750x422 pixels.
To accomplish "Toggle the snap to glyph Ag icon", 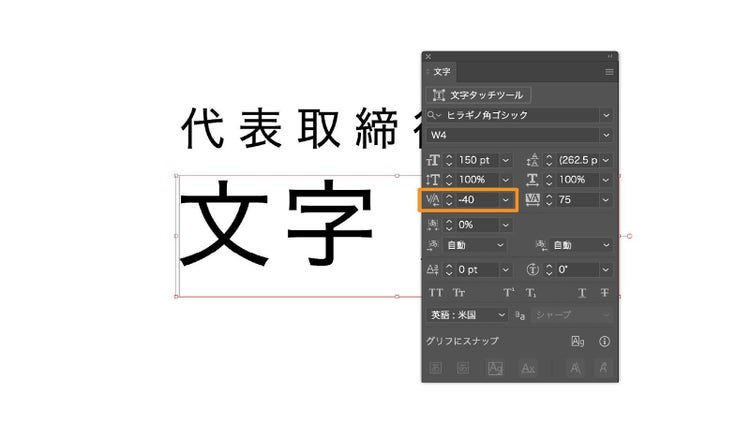I will click(578, 341).
